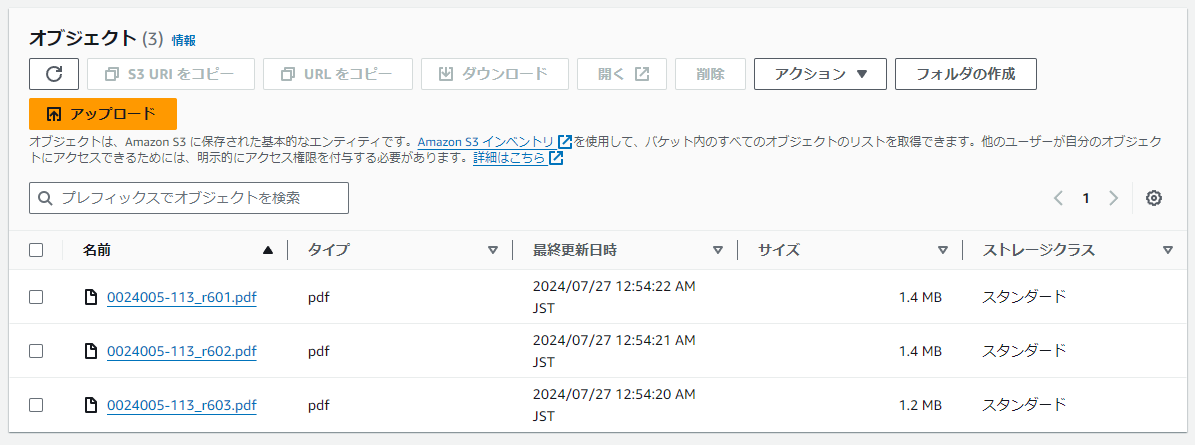
Task: Sort by サイズ column arrow
Action: [x=943, y=250]
